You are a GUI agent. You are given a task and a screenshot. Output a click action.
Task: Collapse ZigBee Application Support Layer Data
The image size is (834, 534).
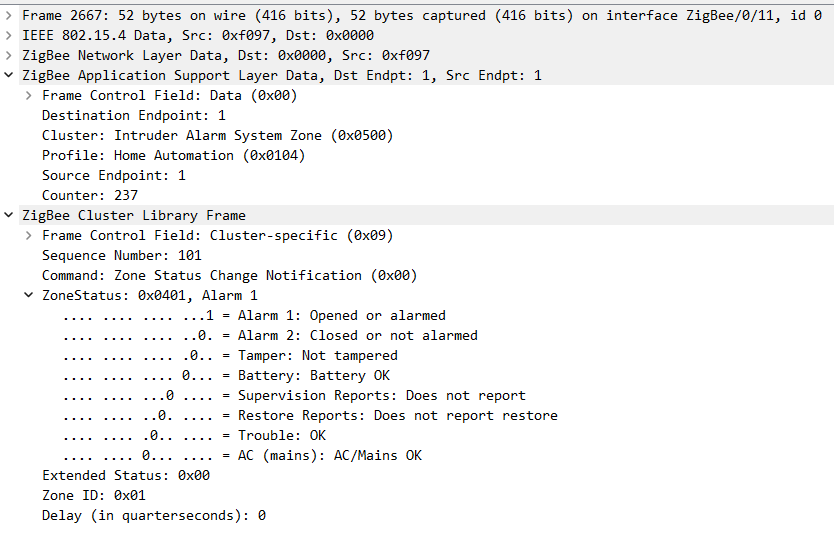click(x=10, y=76)
